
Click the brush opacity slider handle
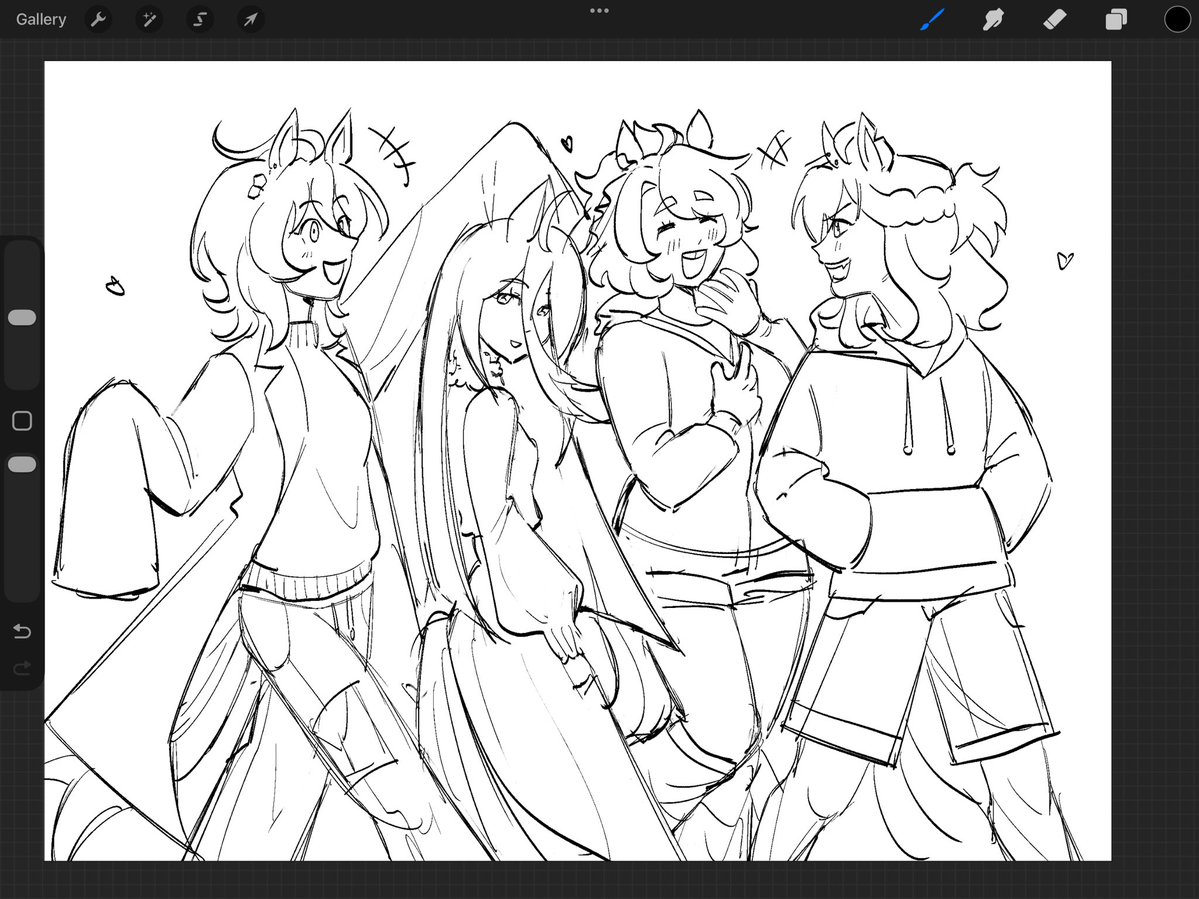click(x=21, y=464)
